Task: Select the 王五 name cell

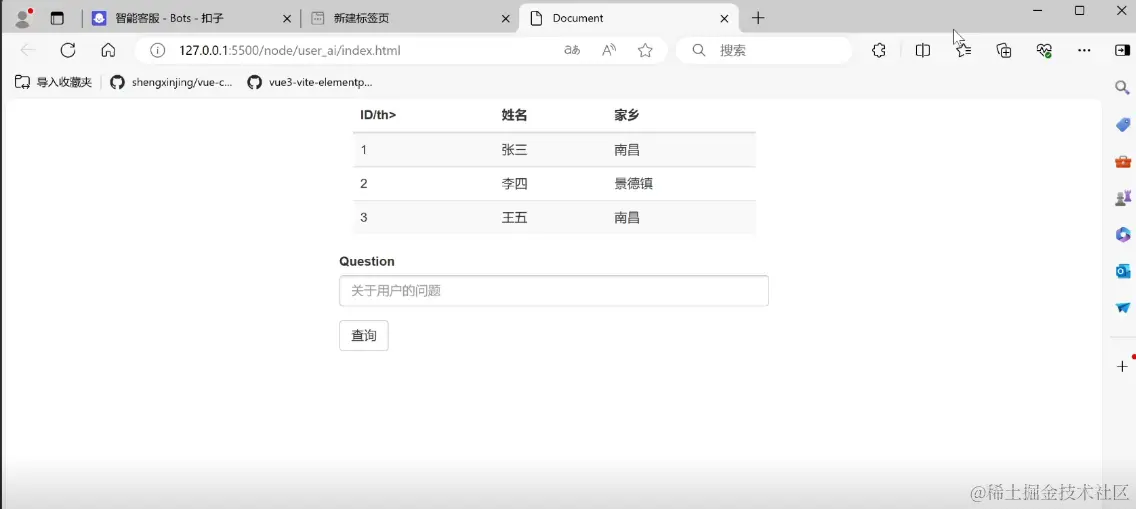Action: [x=514, y=217]
